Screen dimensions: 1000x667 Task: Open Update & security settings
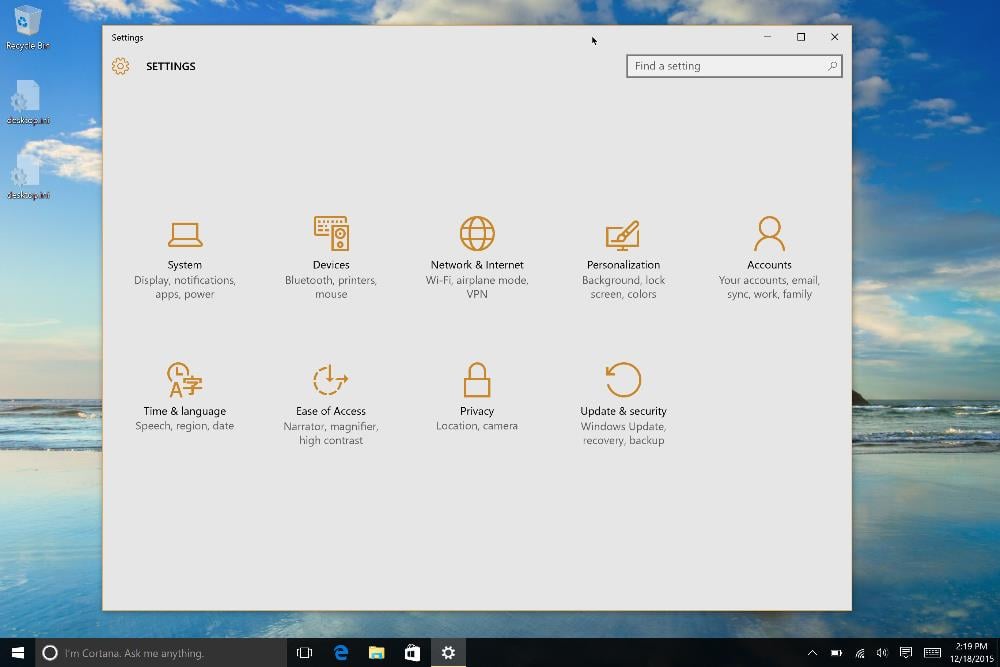click(x=623, y=405)
